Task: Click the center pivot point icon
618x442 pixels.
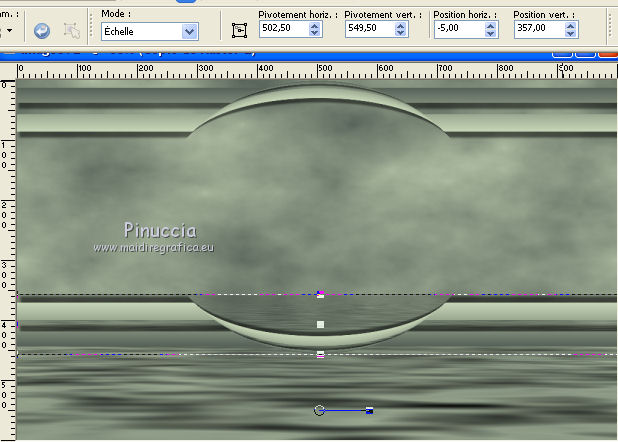Action: pos(239,30)
